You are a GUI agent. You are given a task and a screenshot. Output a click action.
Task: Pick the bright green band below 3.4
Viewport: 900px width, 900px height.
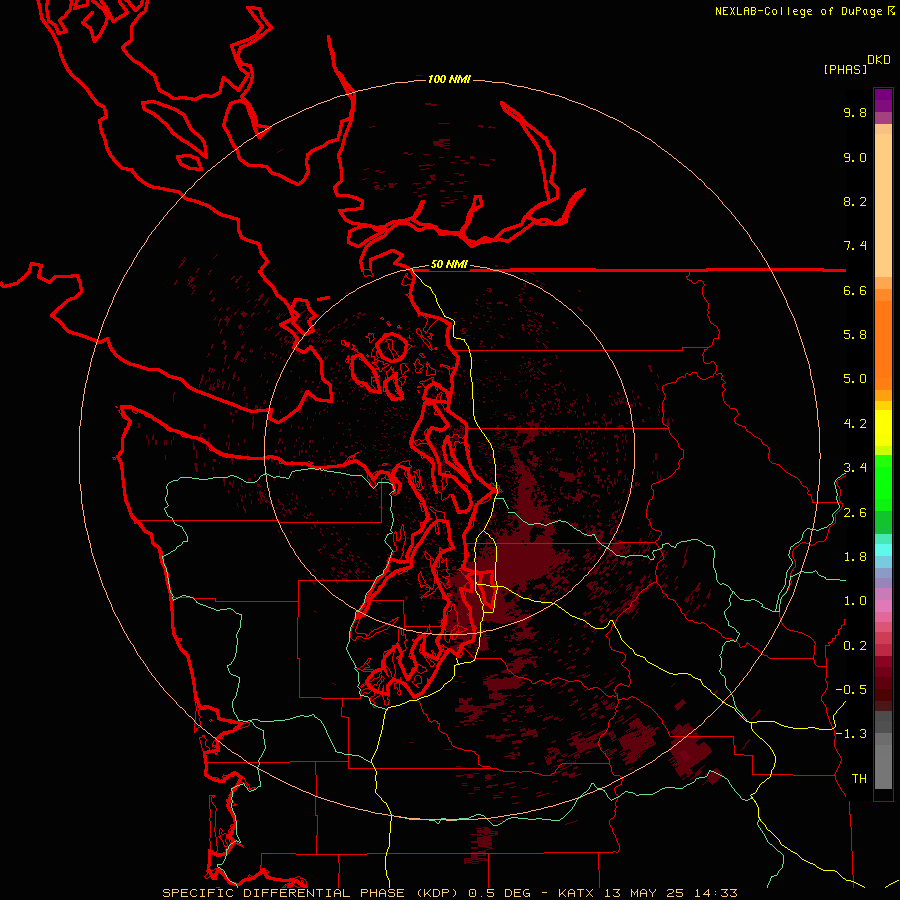[x=883, y=488]
